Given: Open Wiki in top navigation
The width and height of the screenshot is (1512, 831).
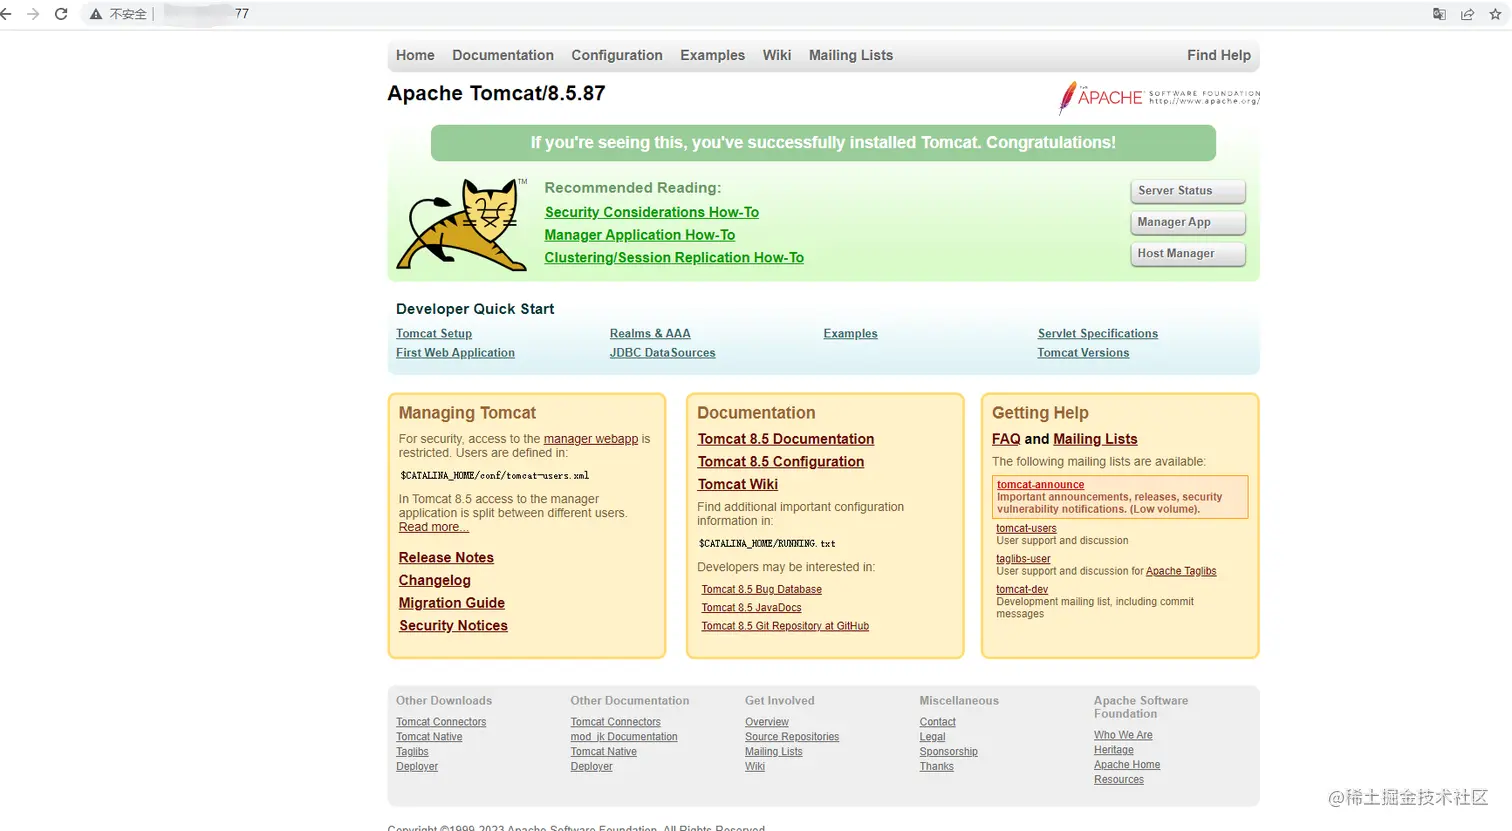Looking at the screenshot, I should pos(777,55).
